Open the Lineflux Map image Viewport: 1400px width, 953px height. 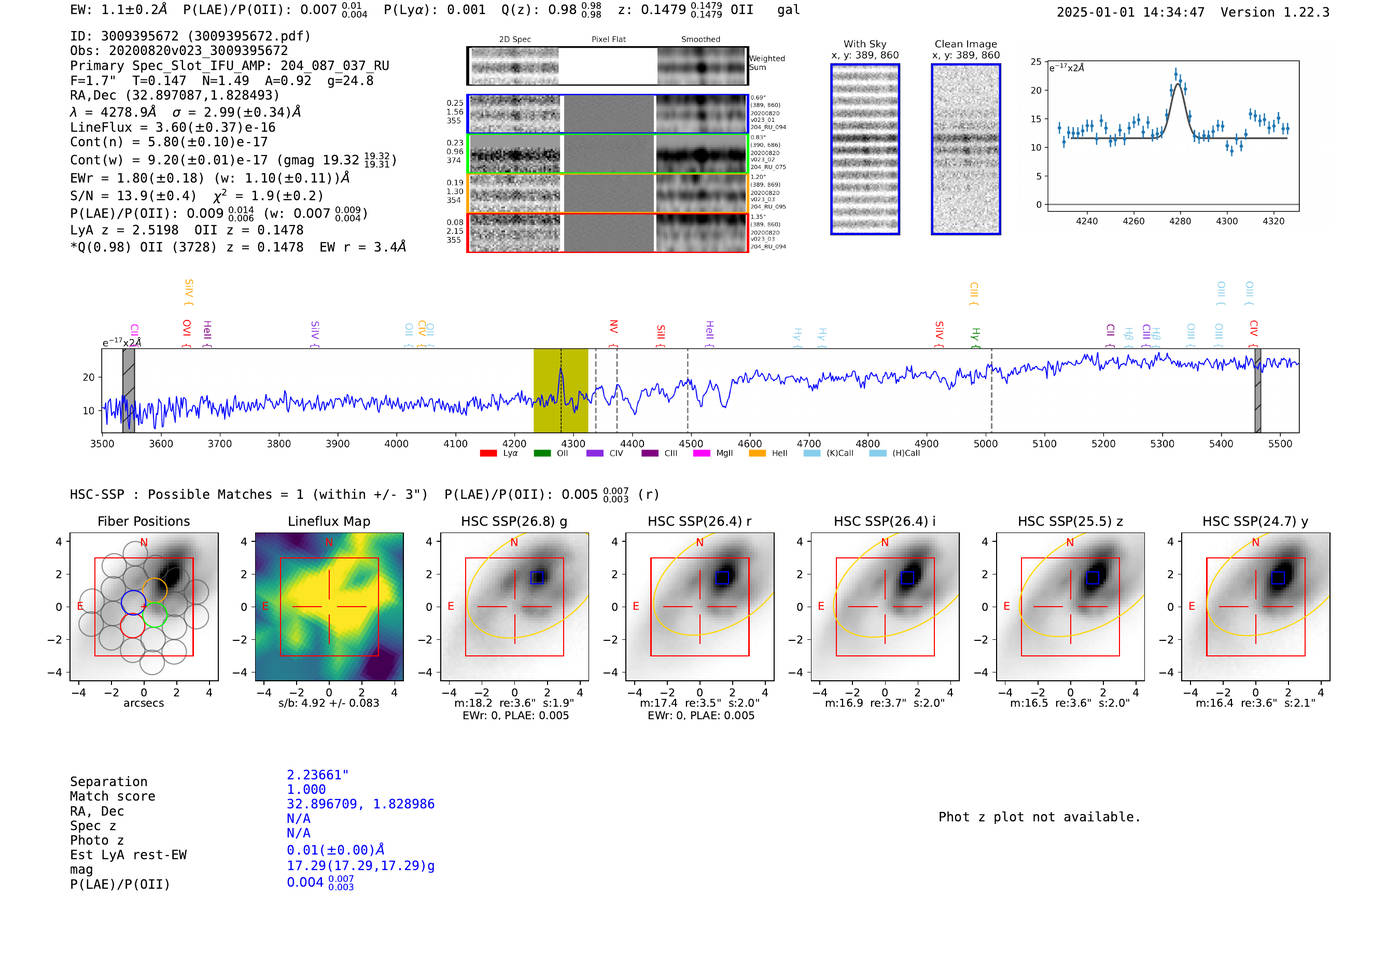[329, 607]
